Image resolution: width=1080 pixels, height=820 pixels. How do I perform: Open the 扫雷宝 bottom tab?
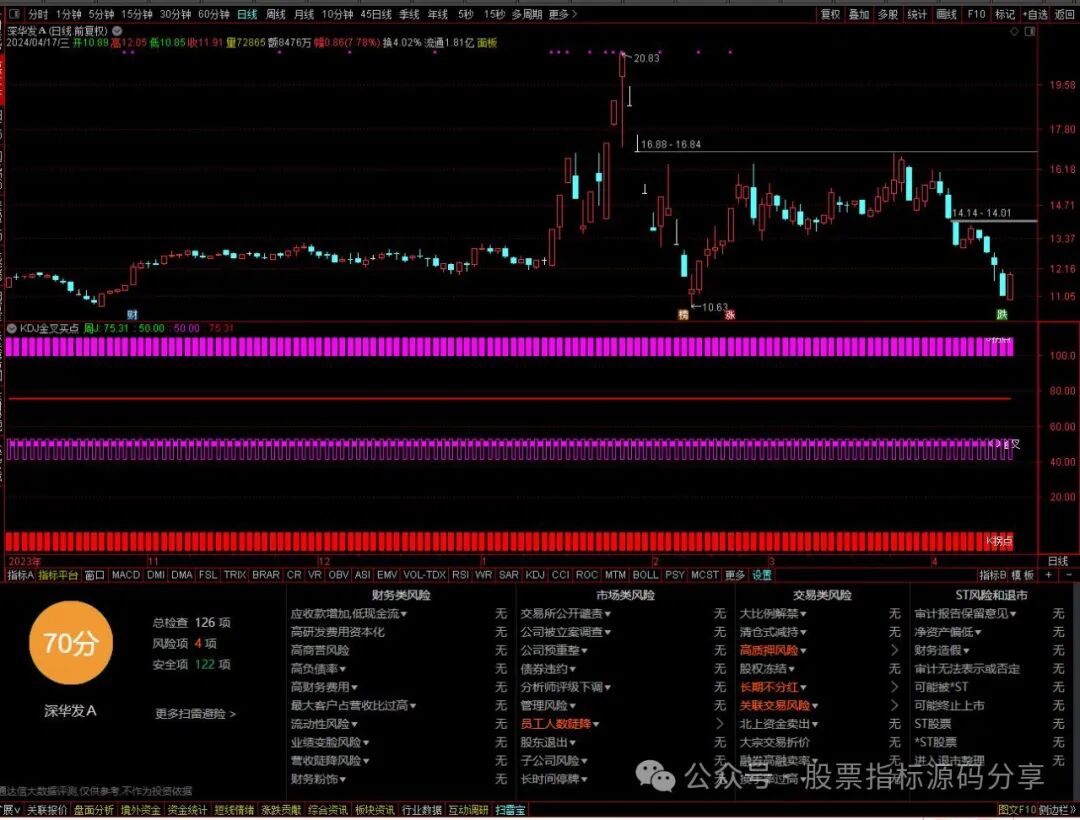[510, 810]
